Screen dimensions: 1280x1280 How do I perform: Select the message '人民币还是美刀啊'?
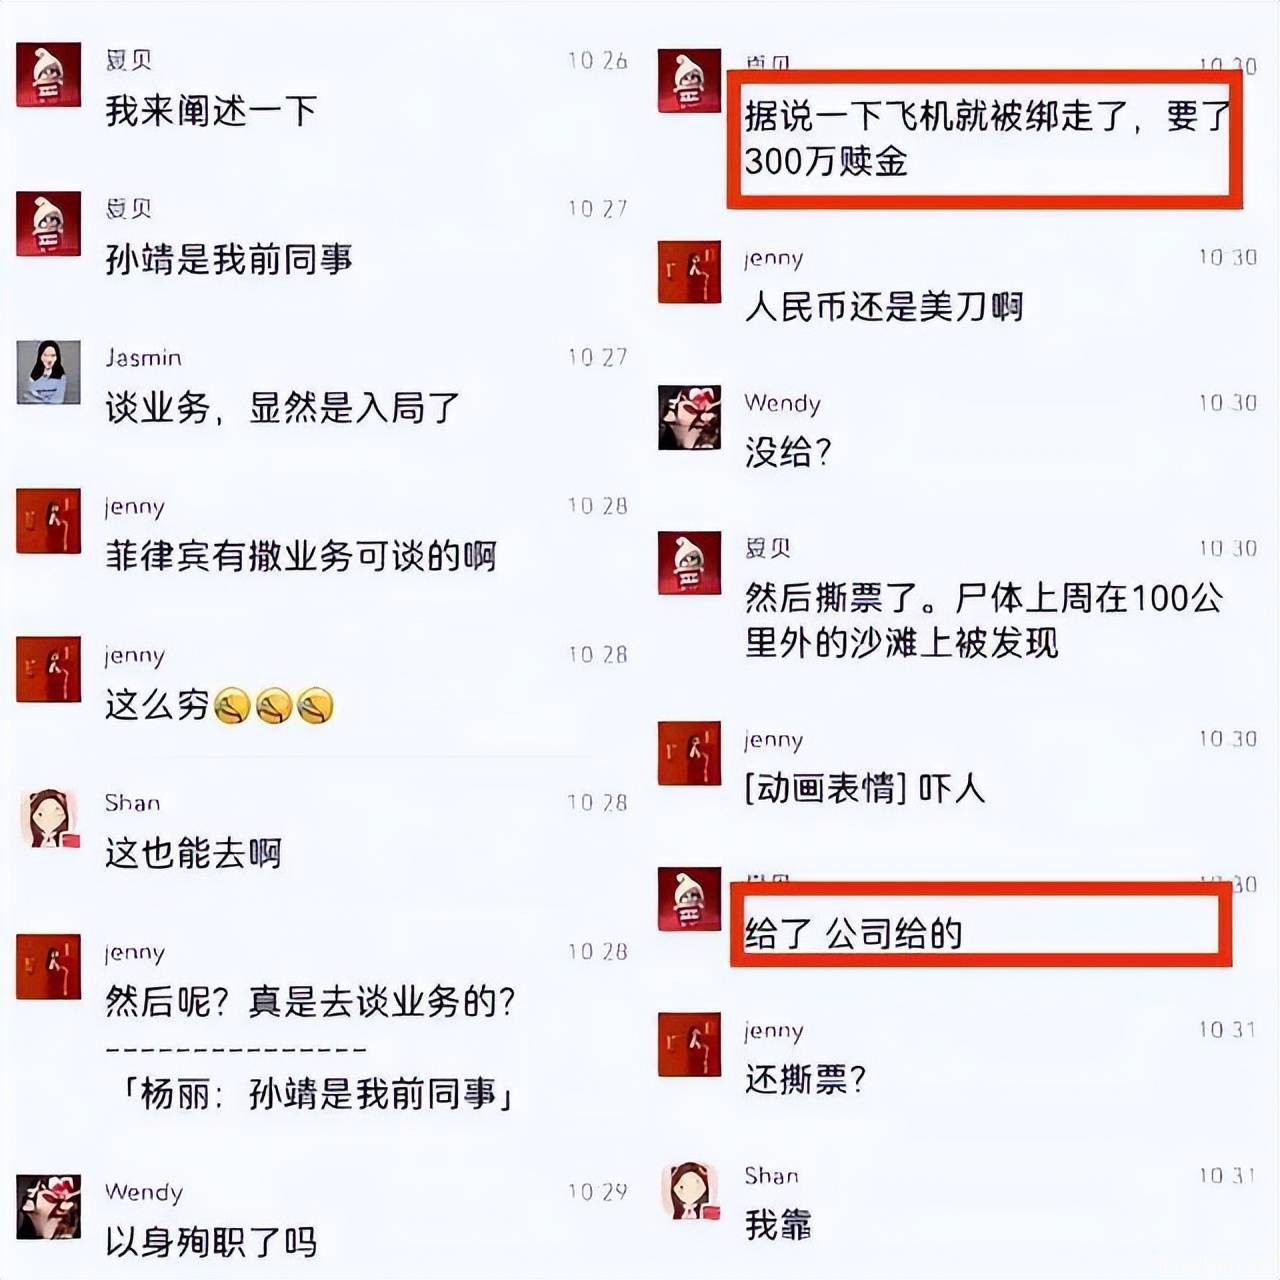(x=884, y=307)
